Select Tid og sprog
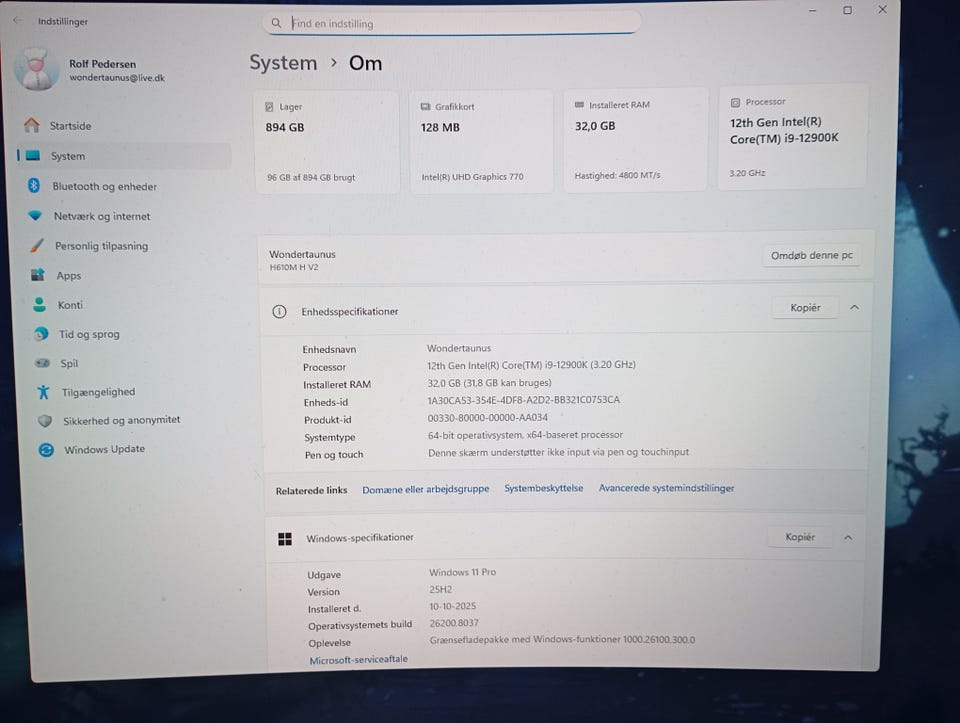The width and height of the screenshot is (960, 723). [x=130, y=334]
